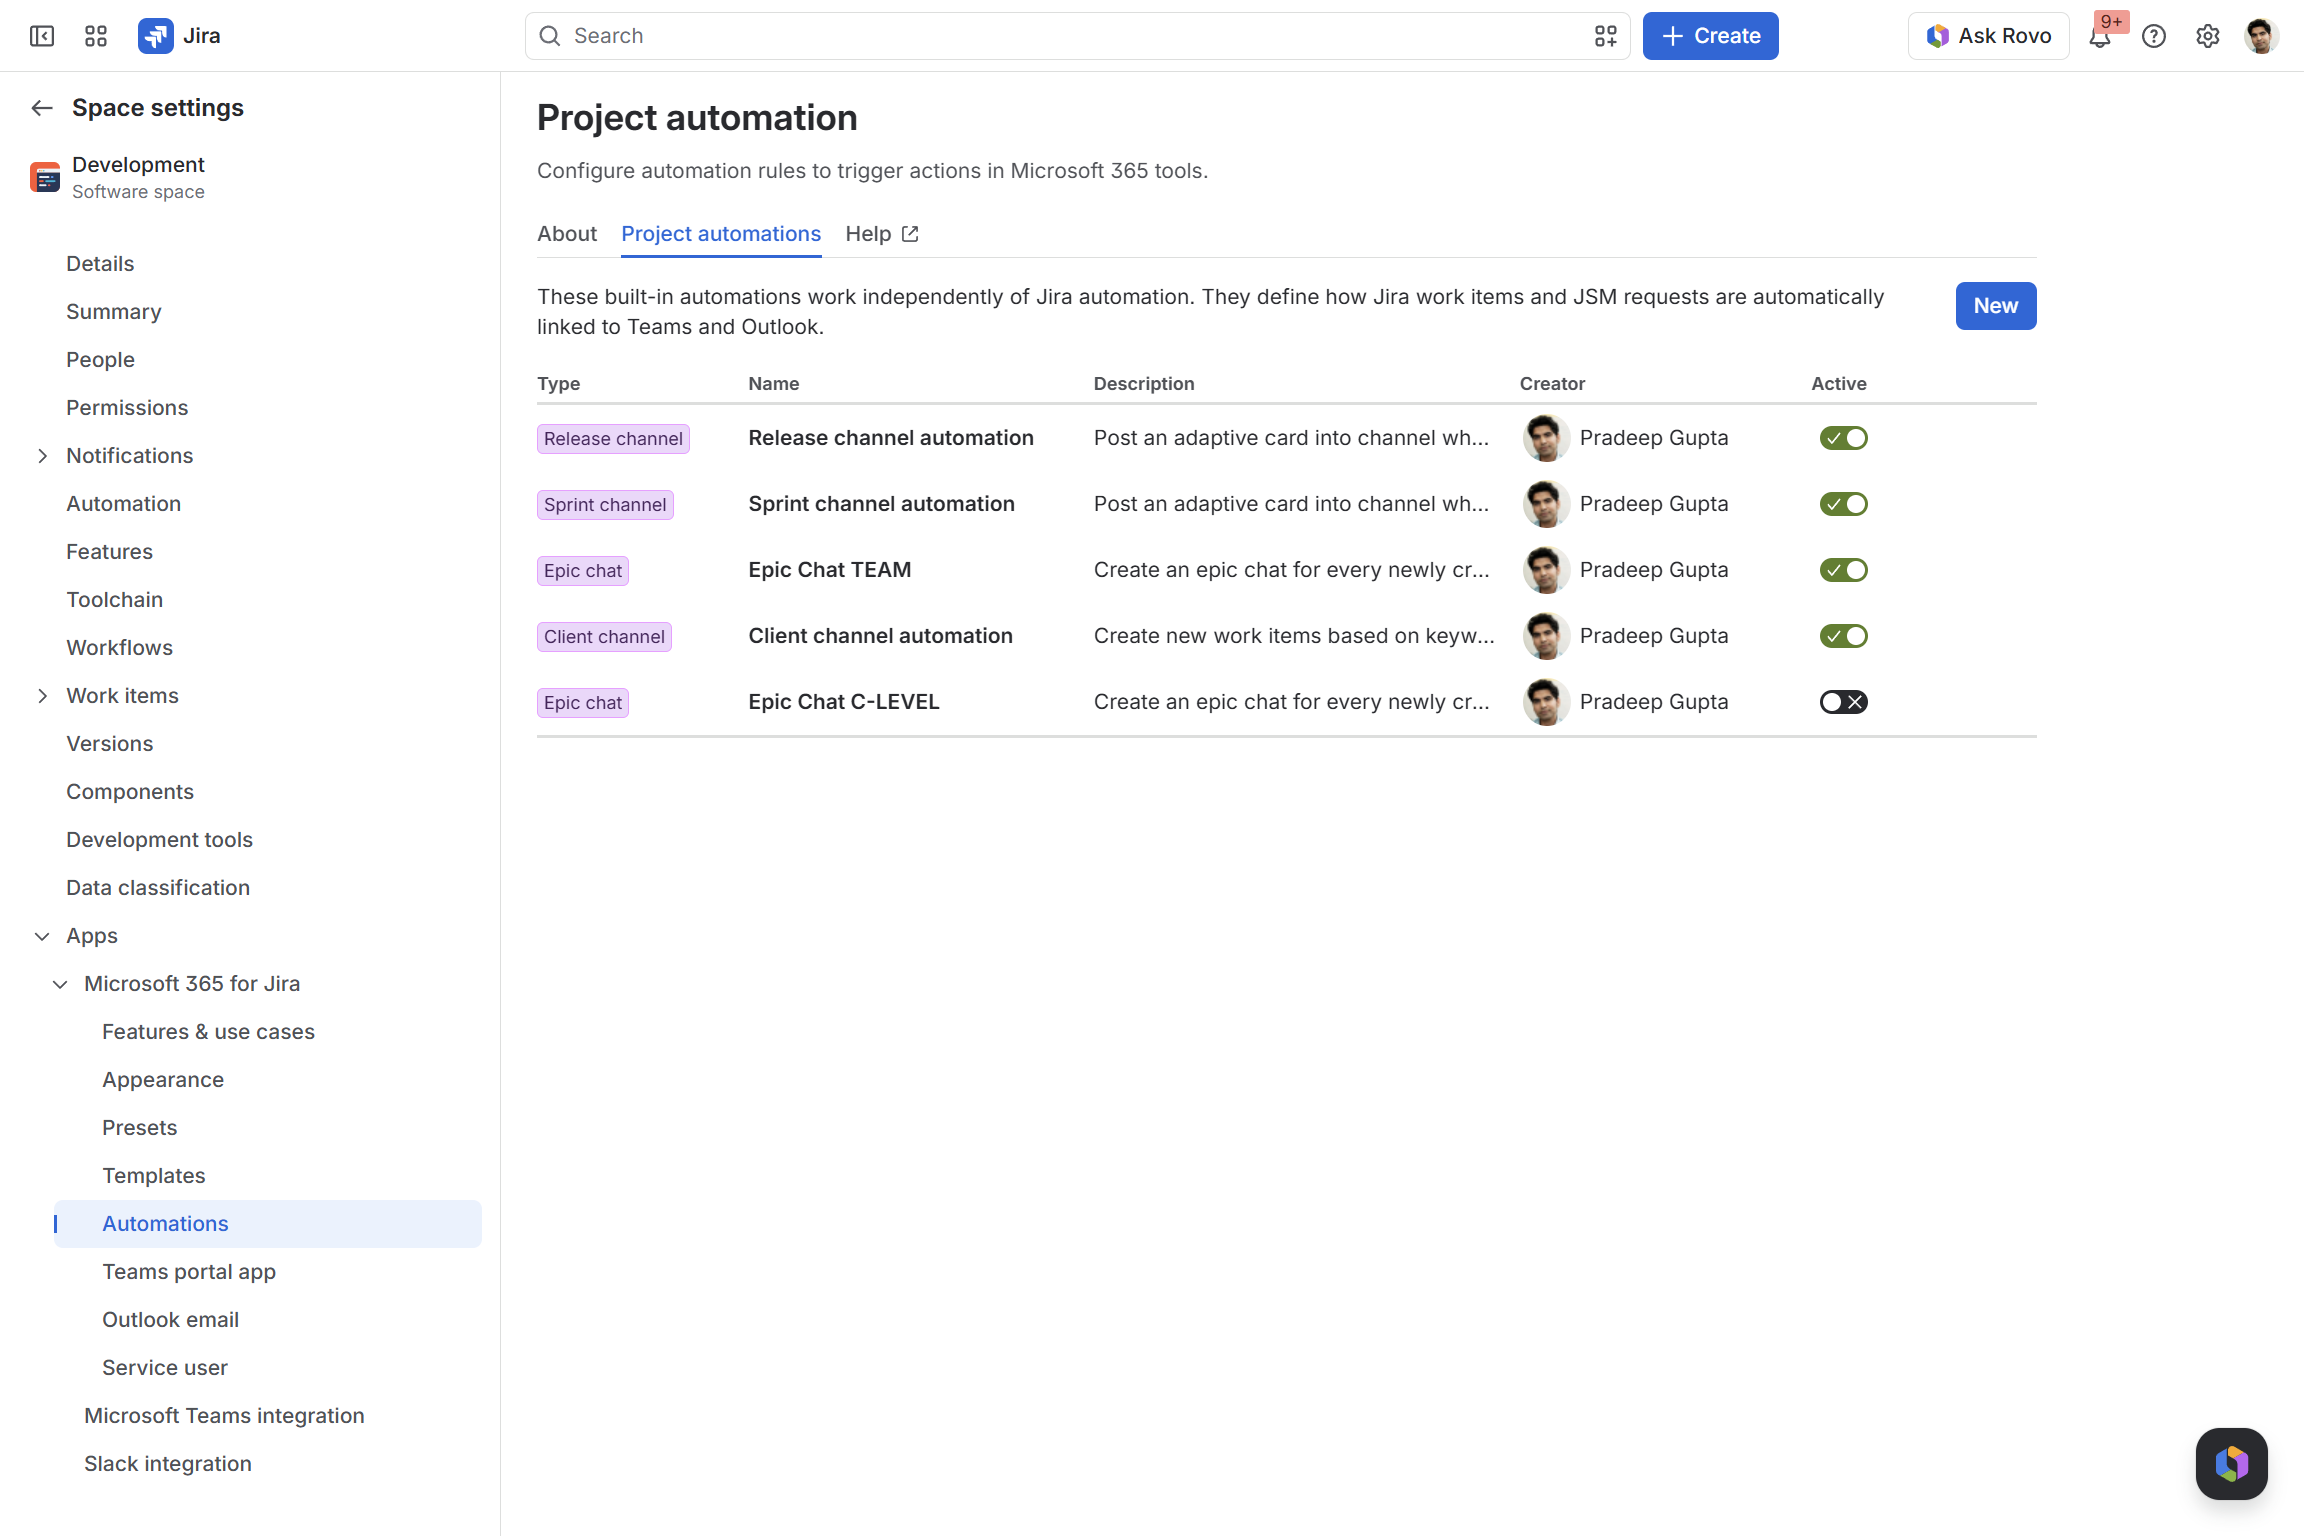
Task: Open Templates in the sidebar
Action: [154, 1176]
